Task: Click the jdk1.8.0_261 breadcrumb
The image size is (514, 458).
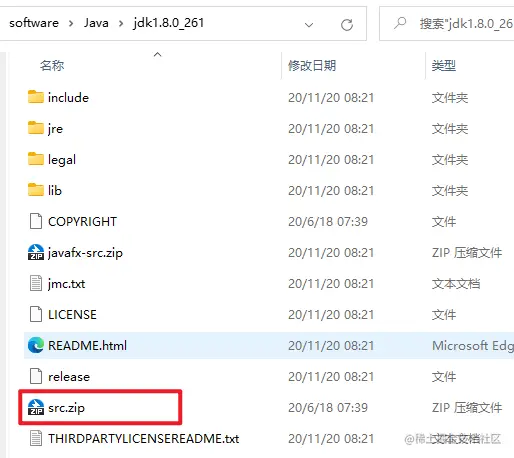Action: point(168,23)
